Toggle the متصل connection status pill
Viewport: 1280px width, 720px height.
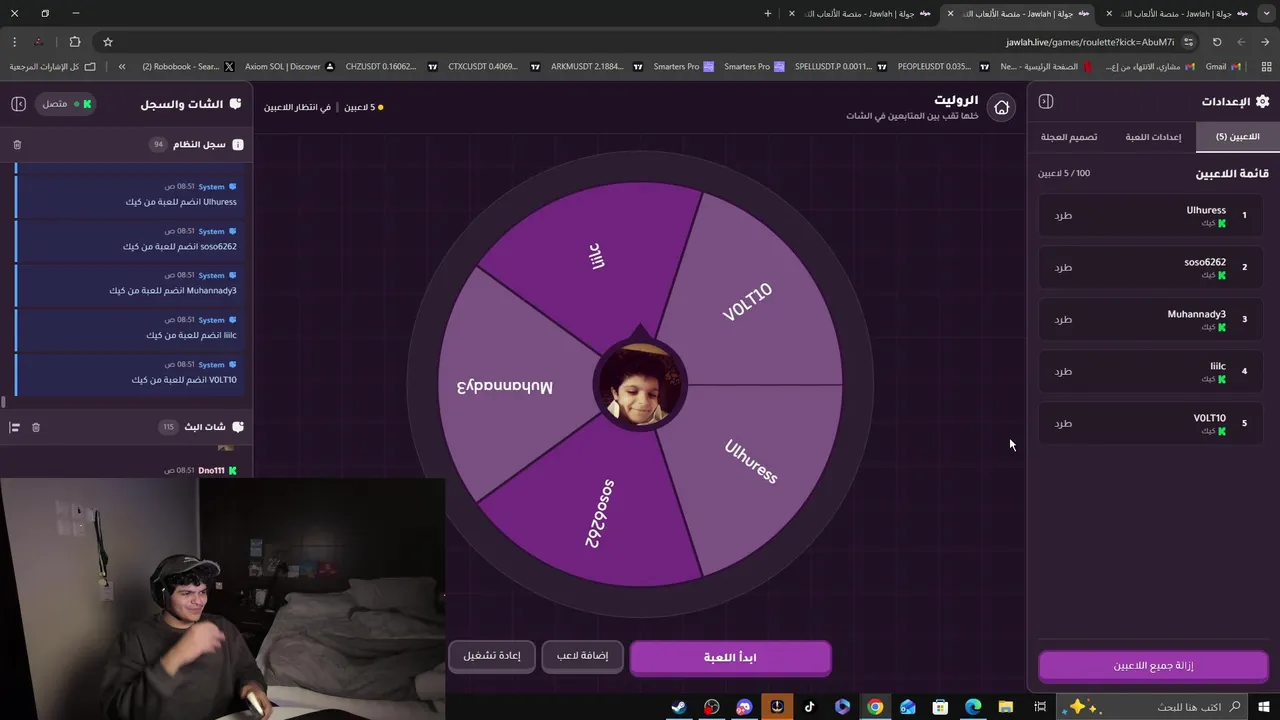pyautogui.click(x=67, y=104)
